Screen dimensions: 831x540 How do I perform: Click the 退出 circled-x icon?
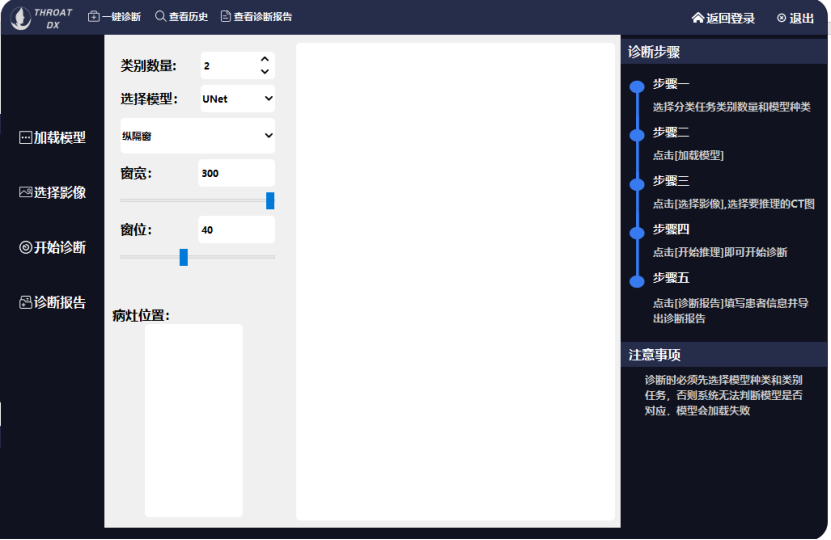click(x=781, y=18)
